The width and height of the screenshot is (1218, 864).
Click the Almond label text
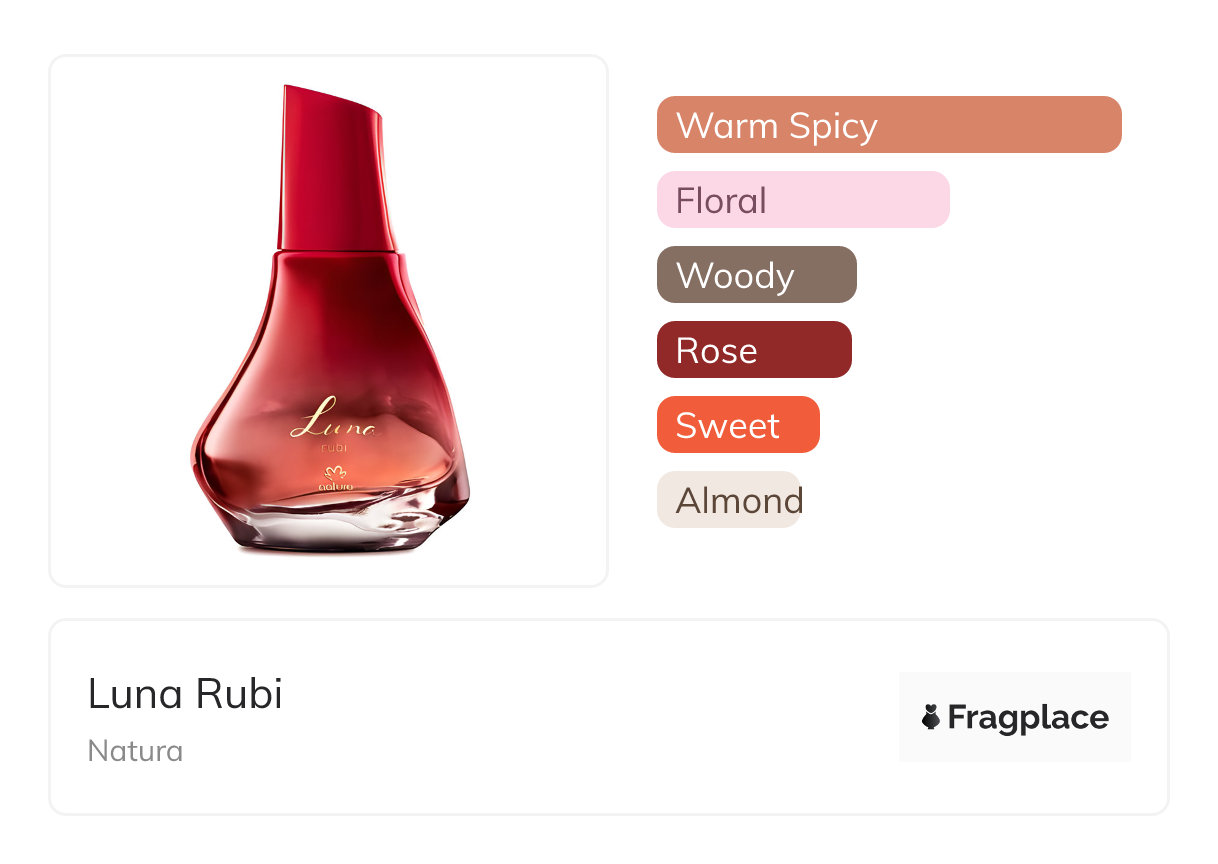[x=739, y=500]
